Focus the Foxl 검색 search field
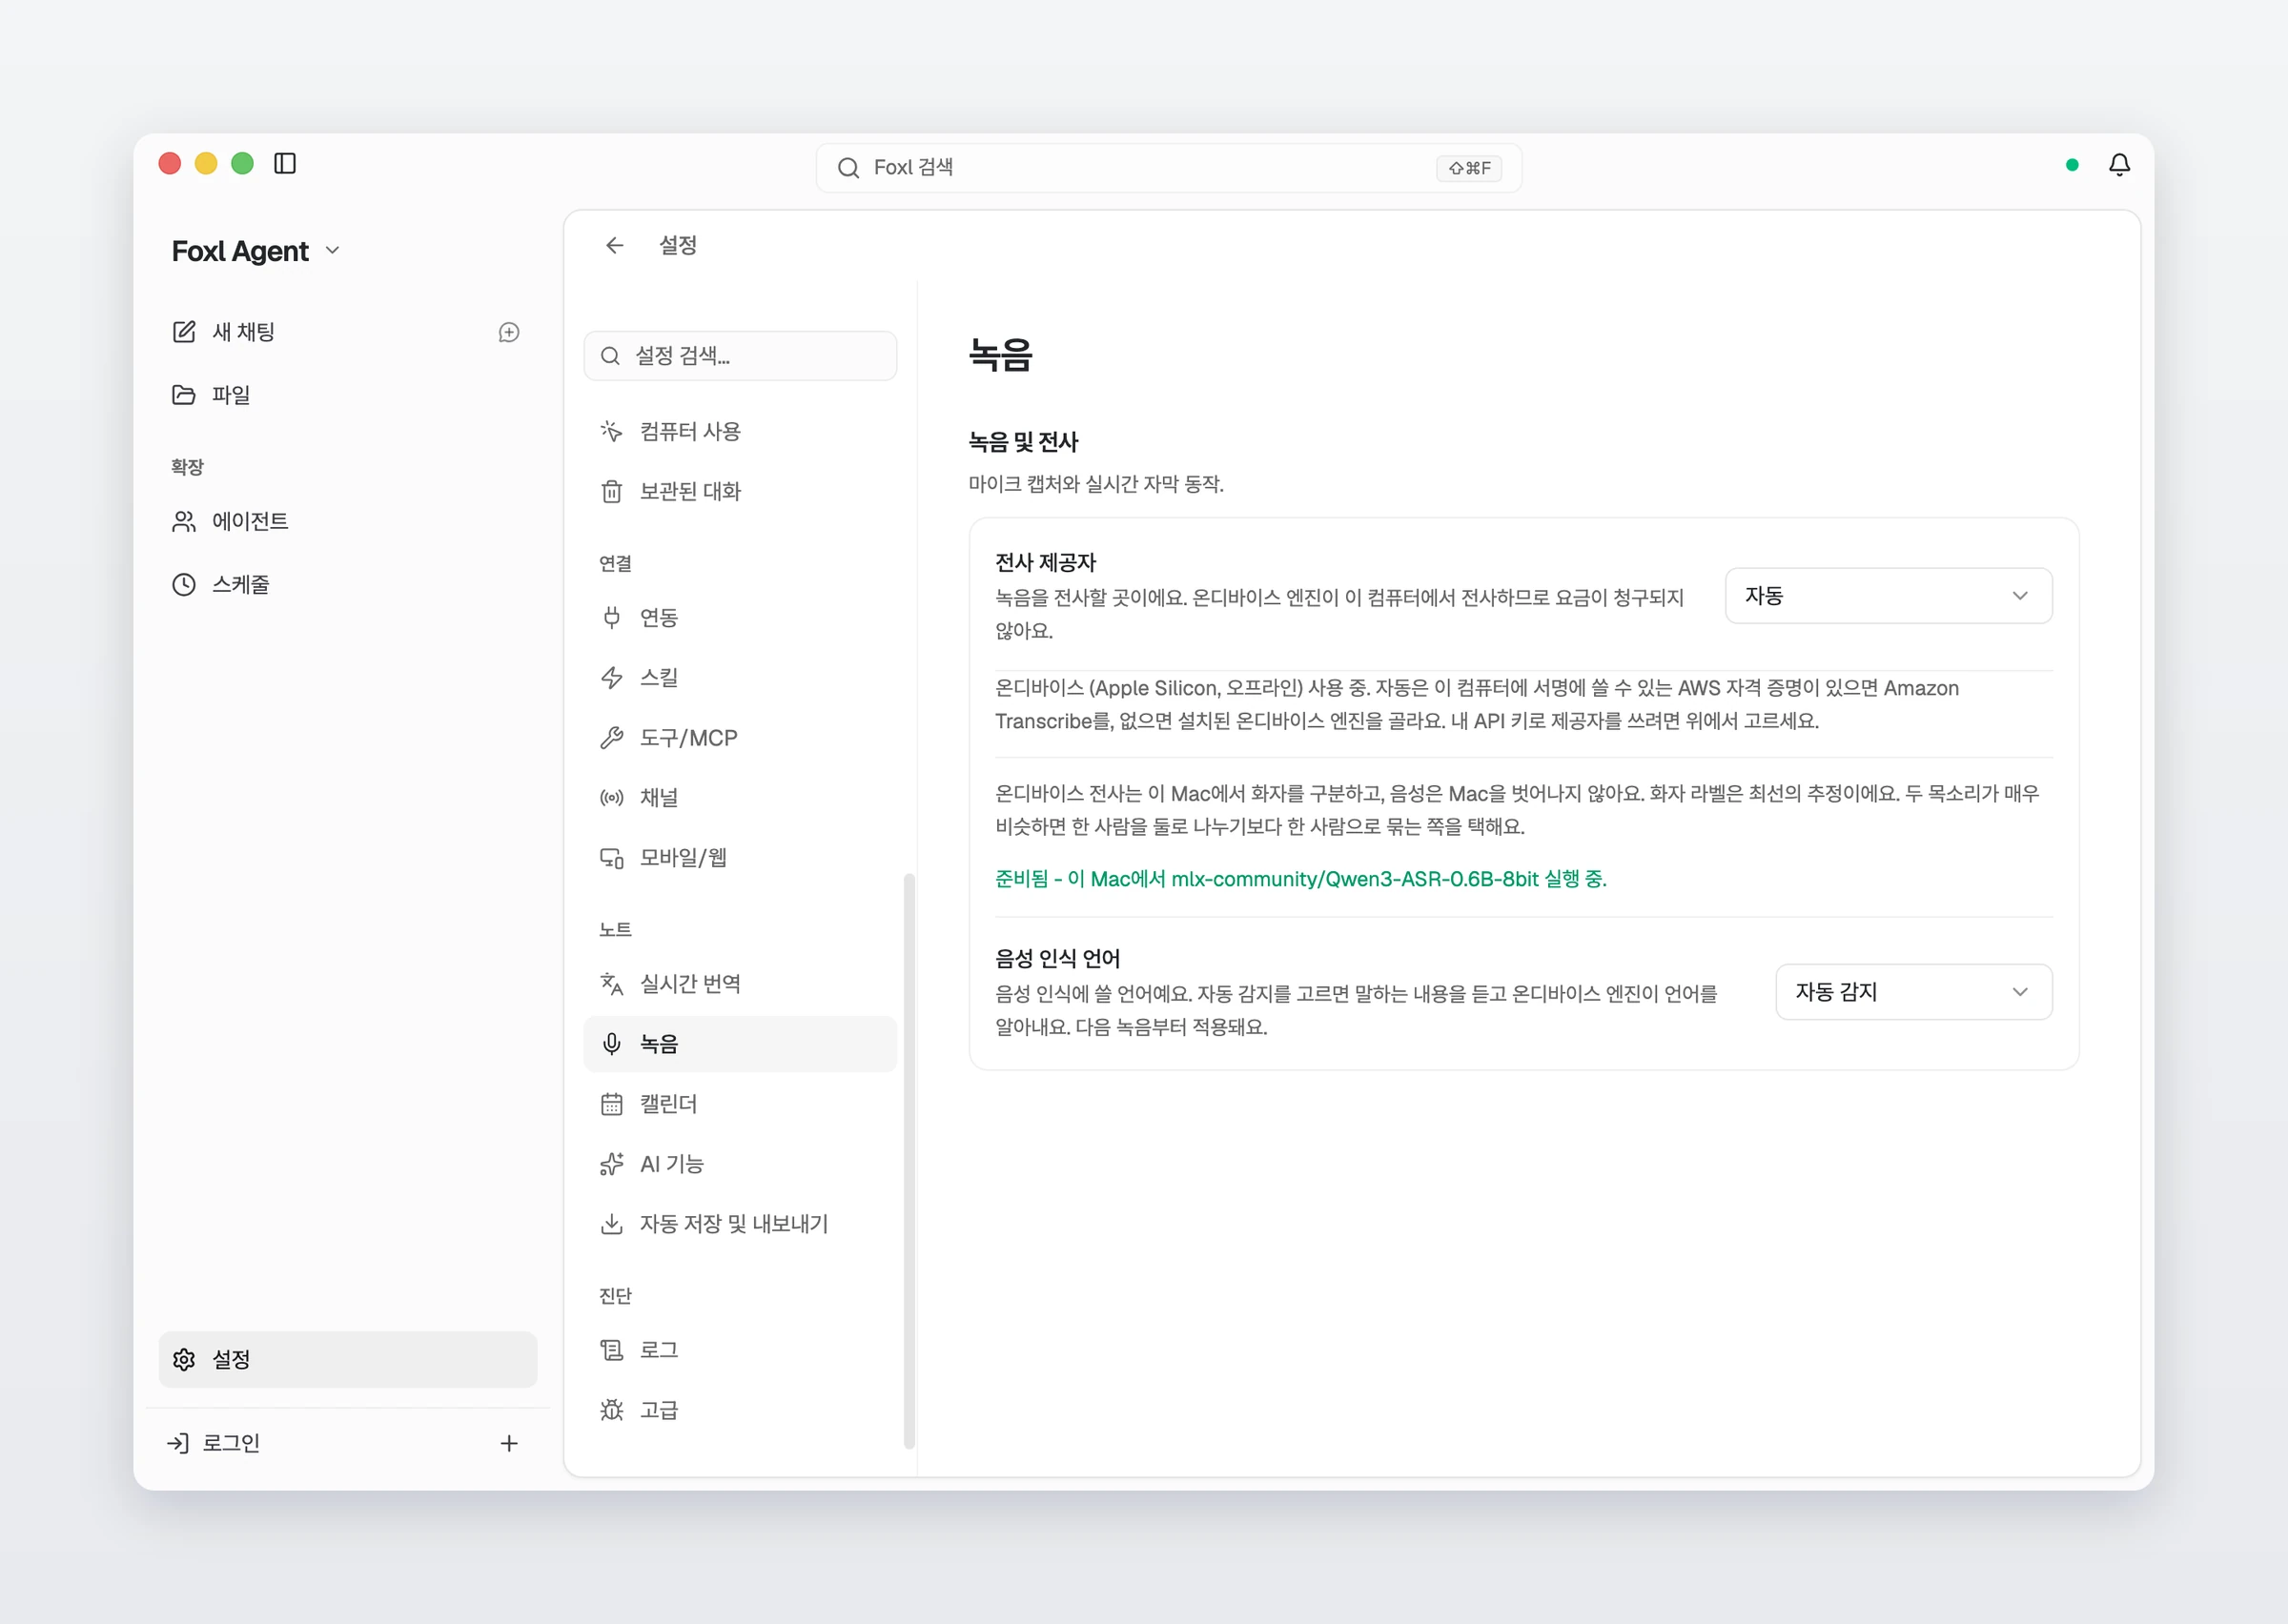2288x1624 pixels. coord(1168,168)
